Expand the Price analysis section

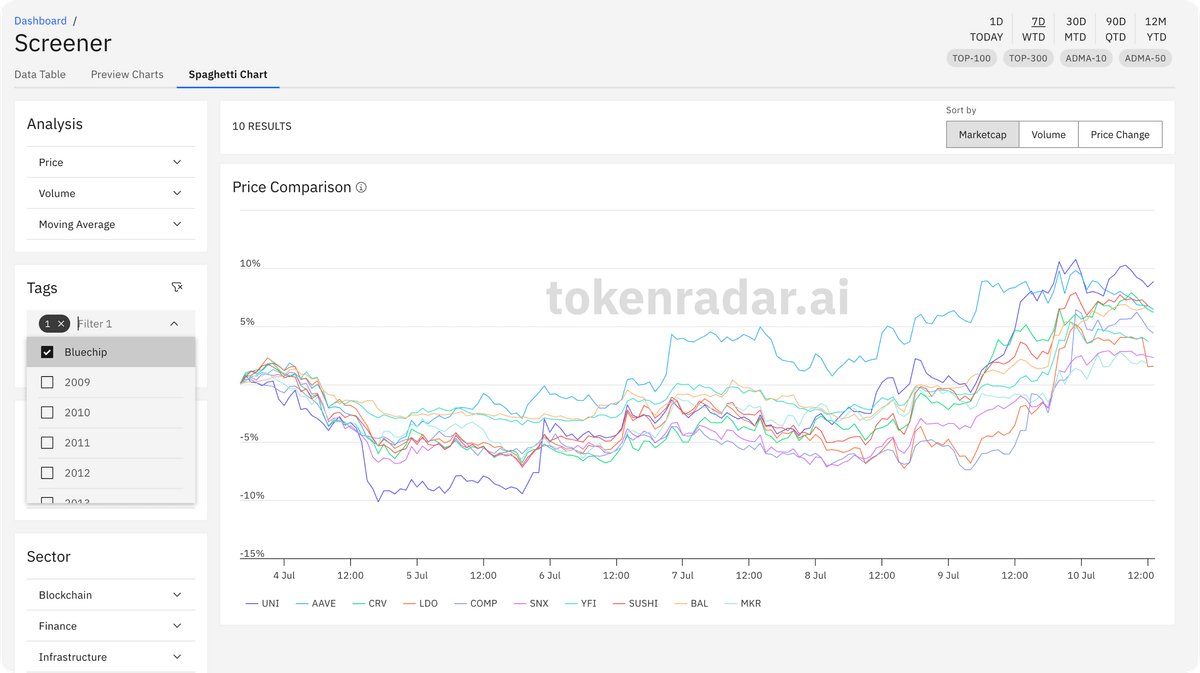pyautogui.click(x=110, y=162)
